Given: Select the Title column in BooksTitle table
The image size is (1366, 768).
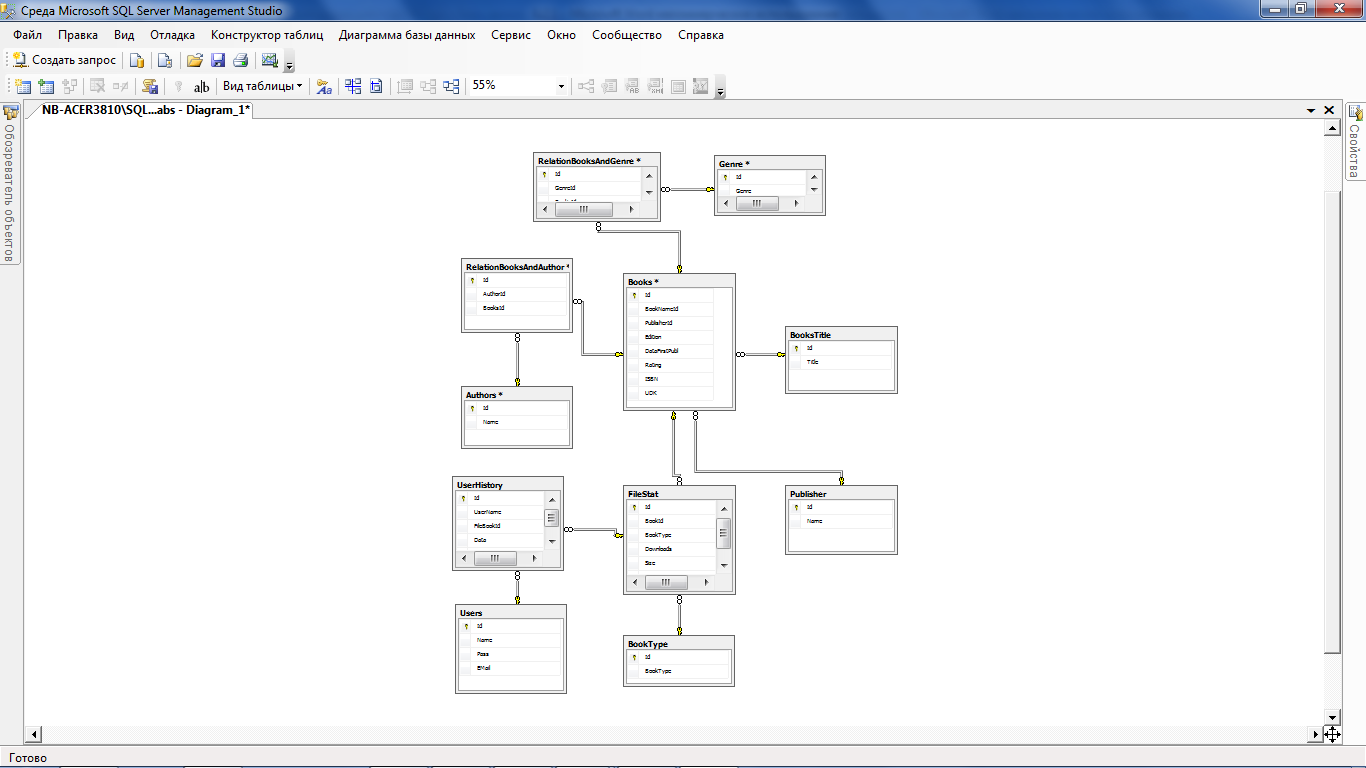Looking at the screenshot, I should tap(841, 362).
